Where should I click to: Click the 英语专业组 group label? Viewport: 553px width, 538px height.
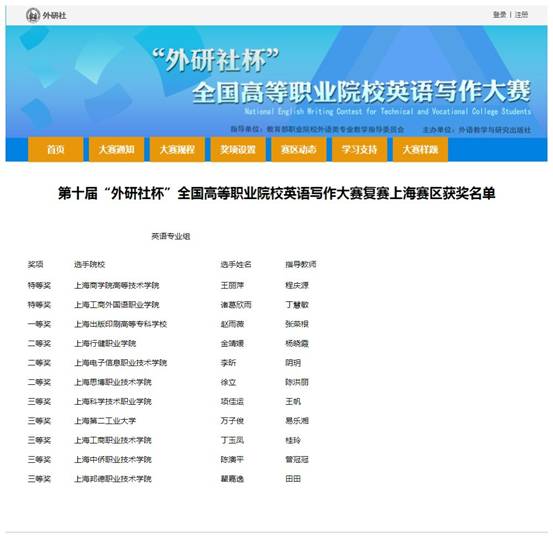(x=171, y=236)
